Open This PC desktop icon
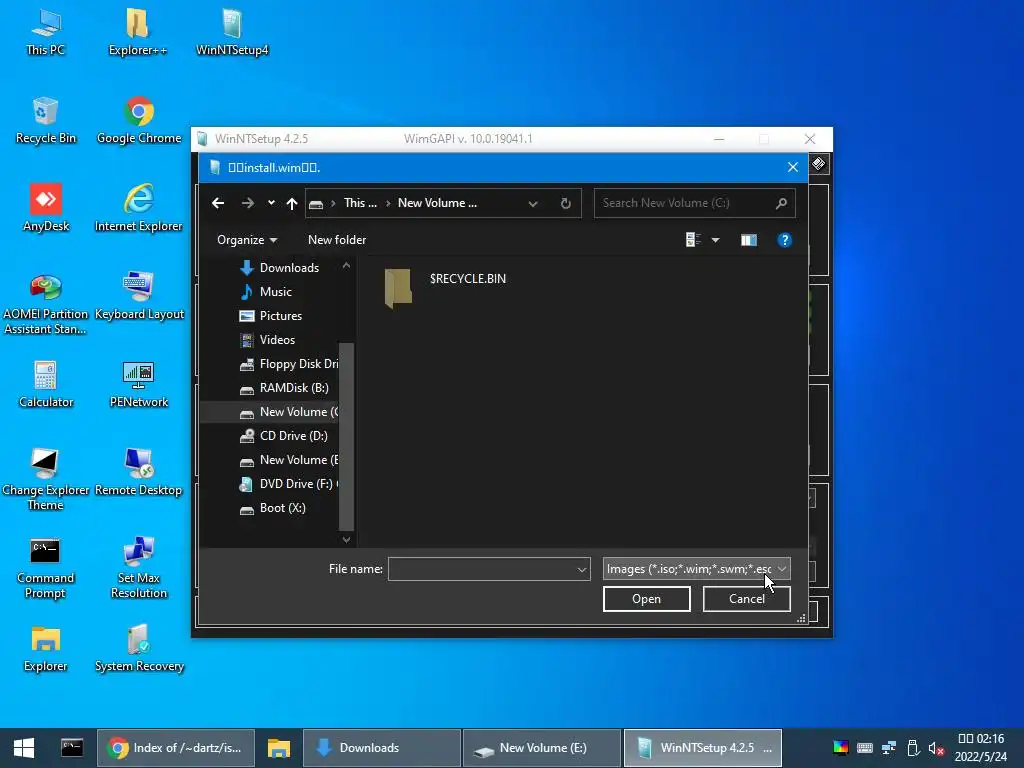The height and width of the screenshot is (768, 1024). tap(46, 33)
